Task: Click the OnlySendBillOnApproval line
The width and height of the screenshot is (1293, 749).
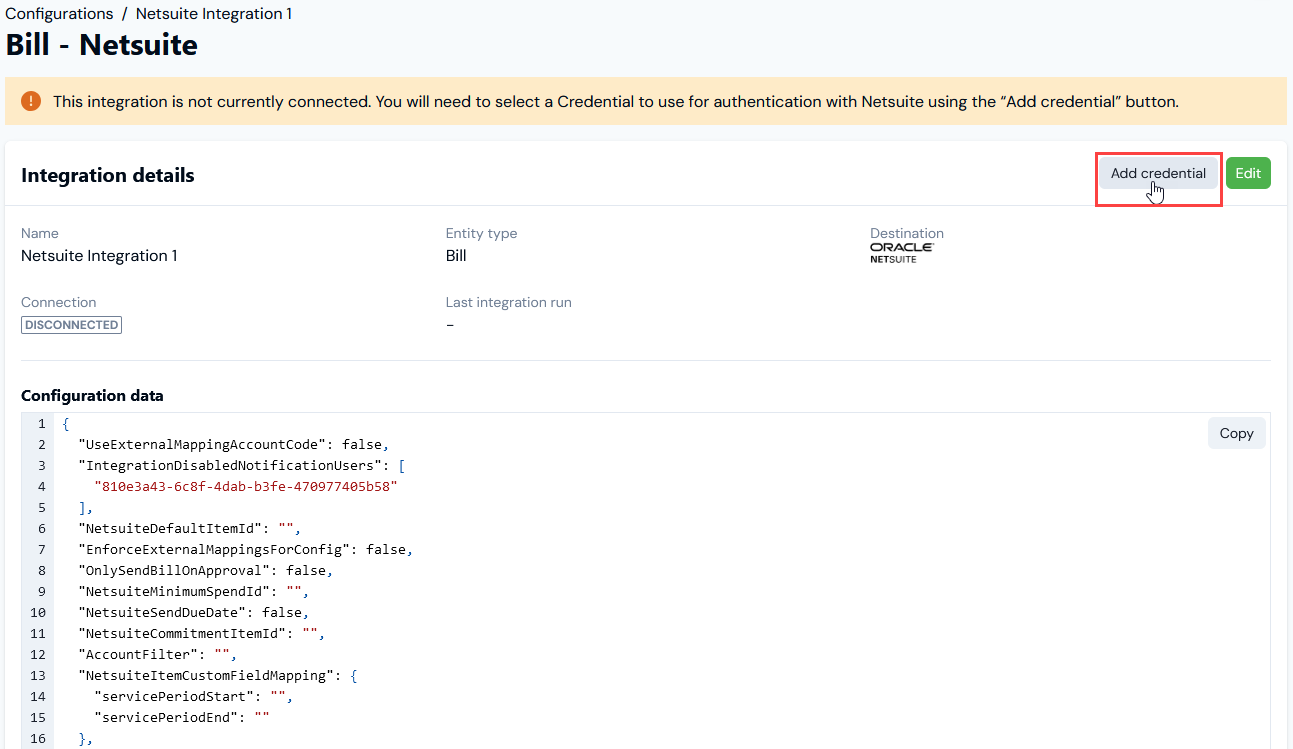Action: [x=205, y=570]
